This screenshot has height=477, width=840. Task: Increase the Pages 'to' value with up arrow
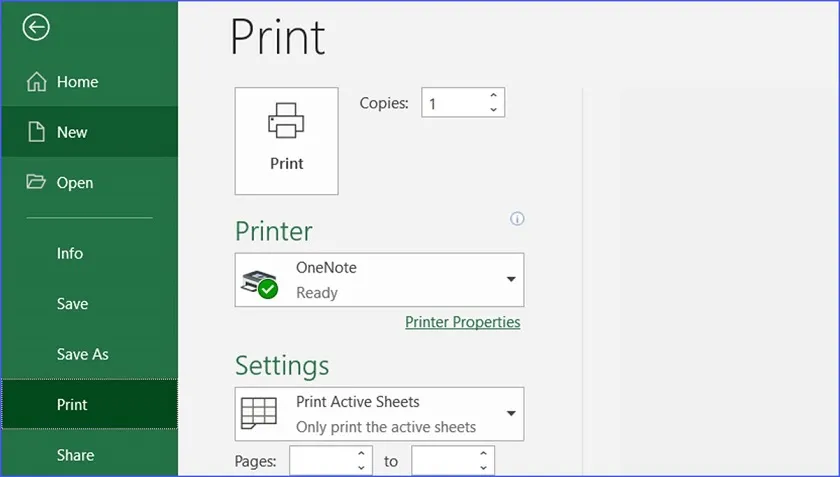[x=483, y=454]
